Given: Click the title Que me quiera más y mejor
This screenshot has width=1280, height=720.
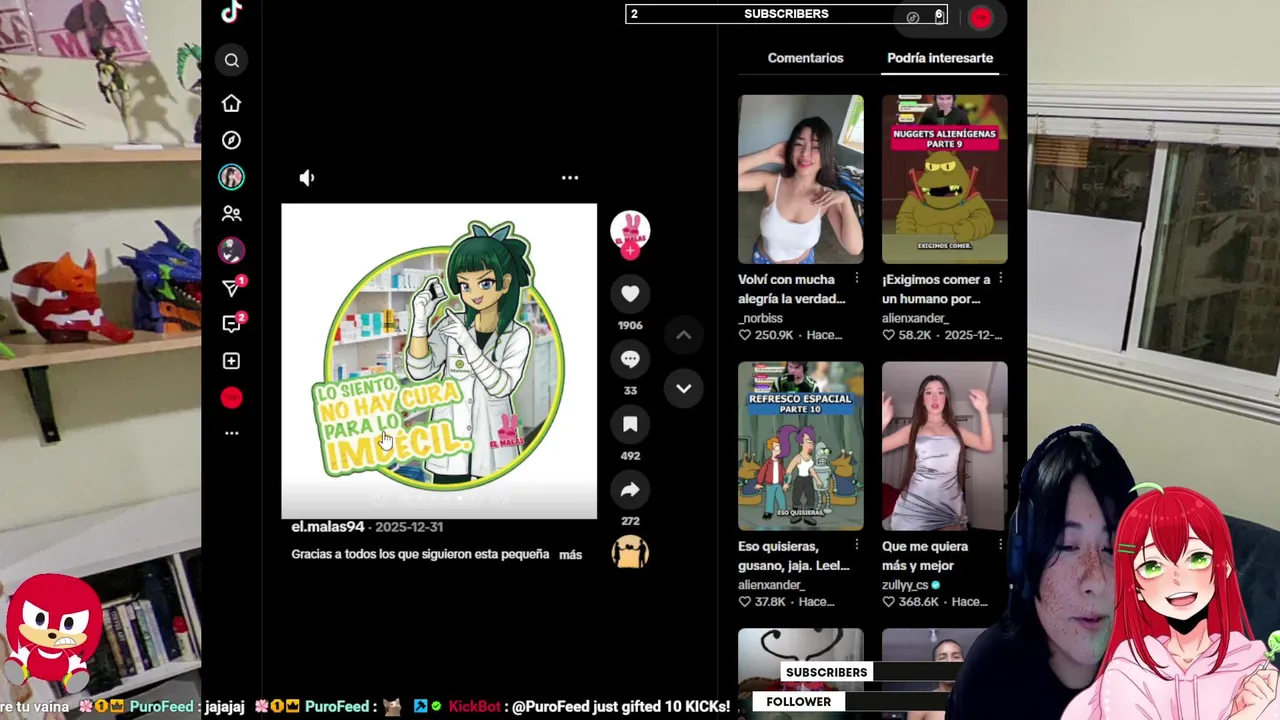Looking at the screenshot, I should (925, 556).
